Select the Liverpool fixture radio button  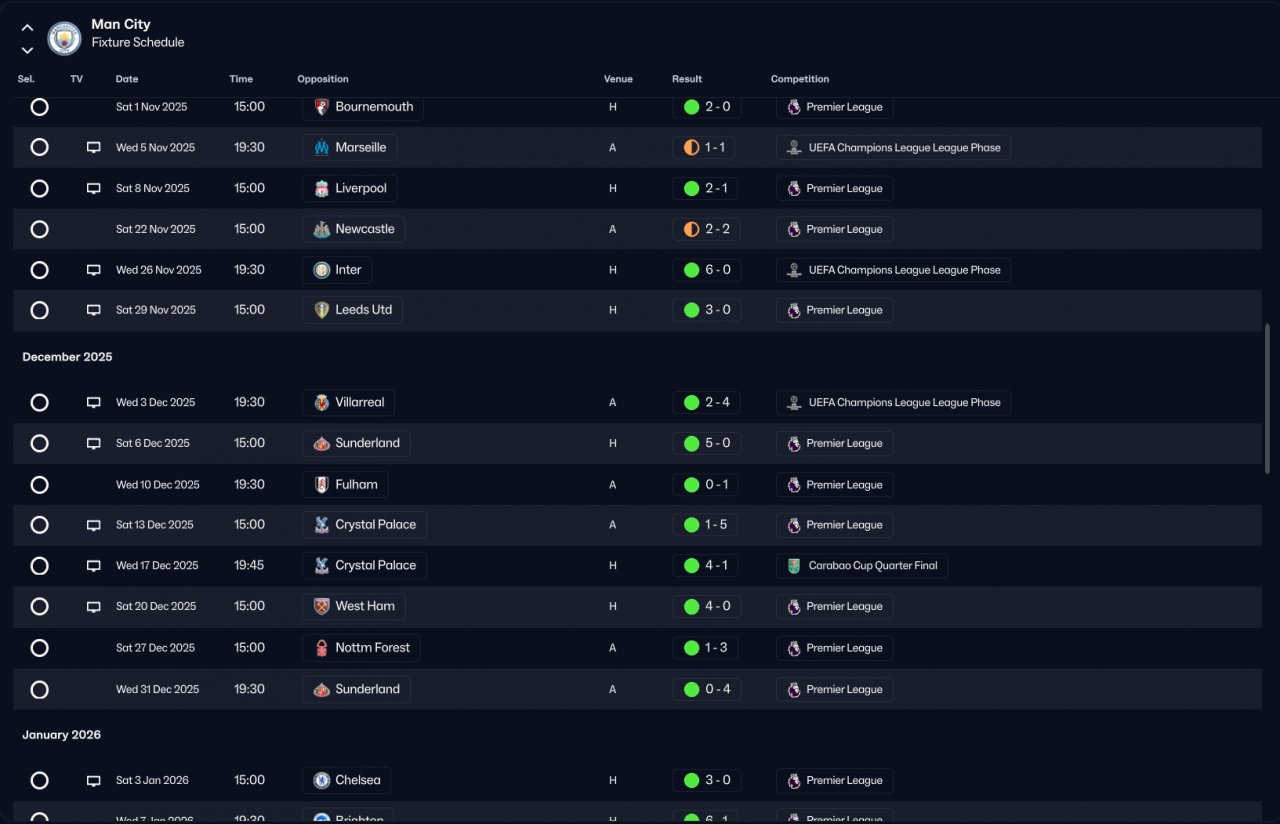coord(39,188)
